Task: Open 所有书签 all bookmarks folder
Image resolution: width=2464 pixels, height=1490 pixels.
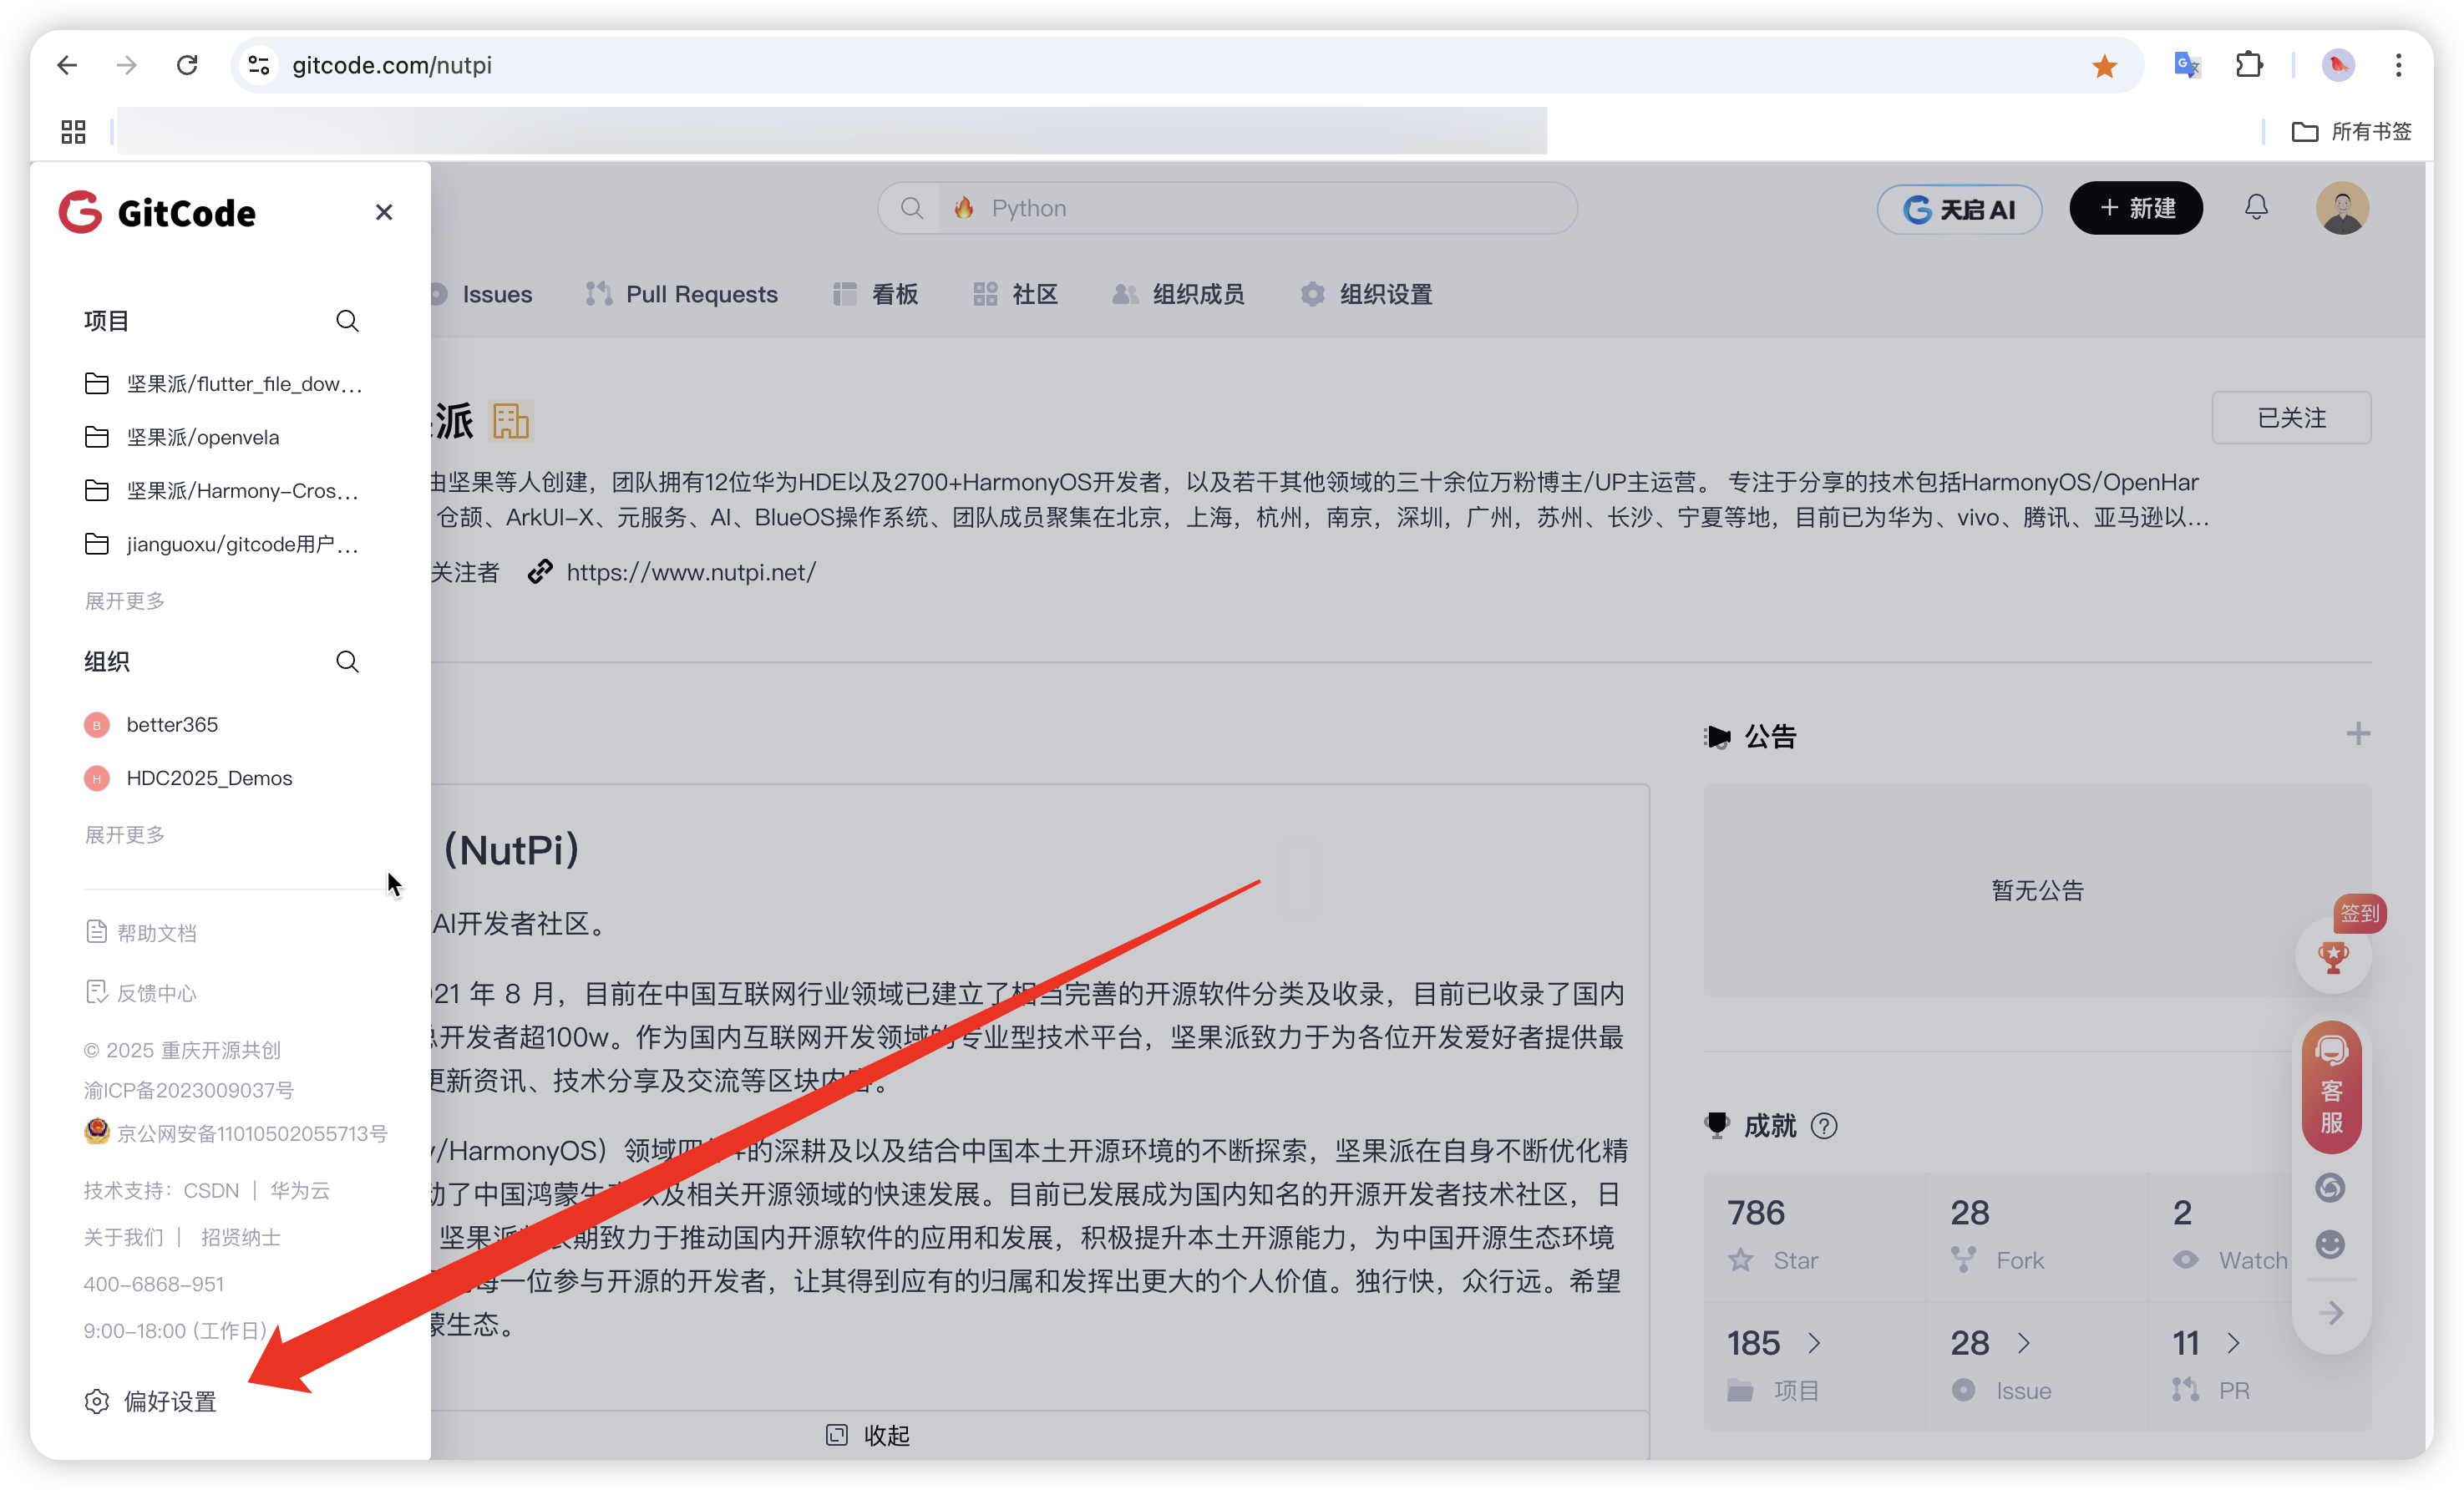Action: pos(2352,131)
